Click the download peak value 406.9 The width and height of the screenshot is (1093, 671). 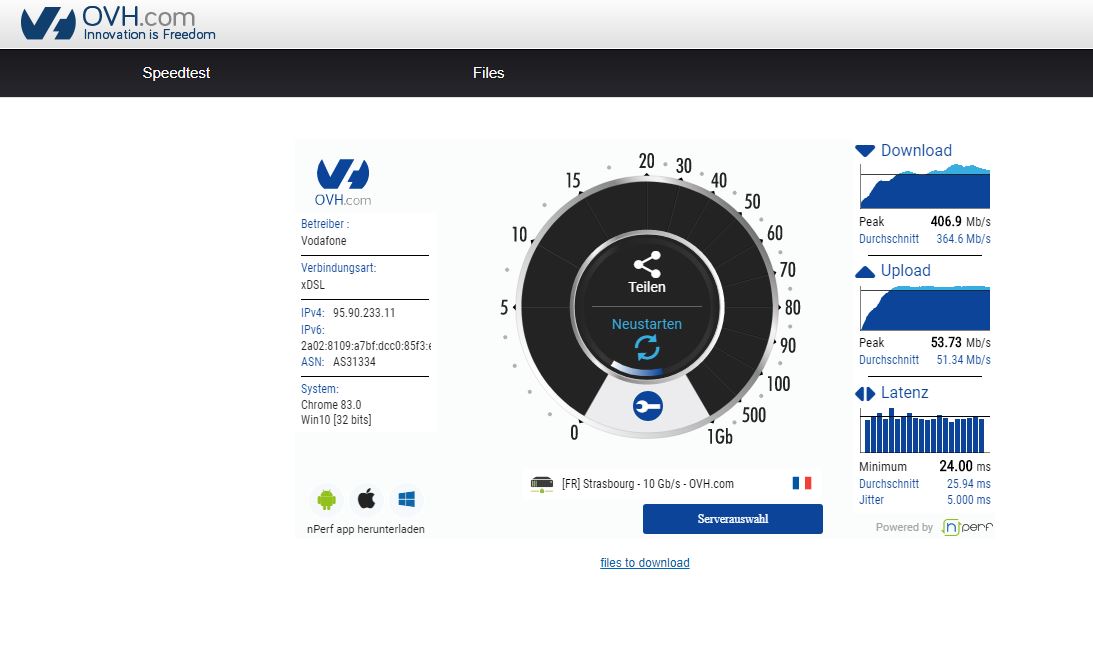[x=946, y=221]
